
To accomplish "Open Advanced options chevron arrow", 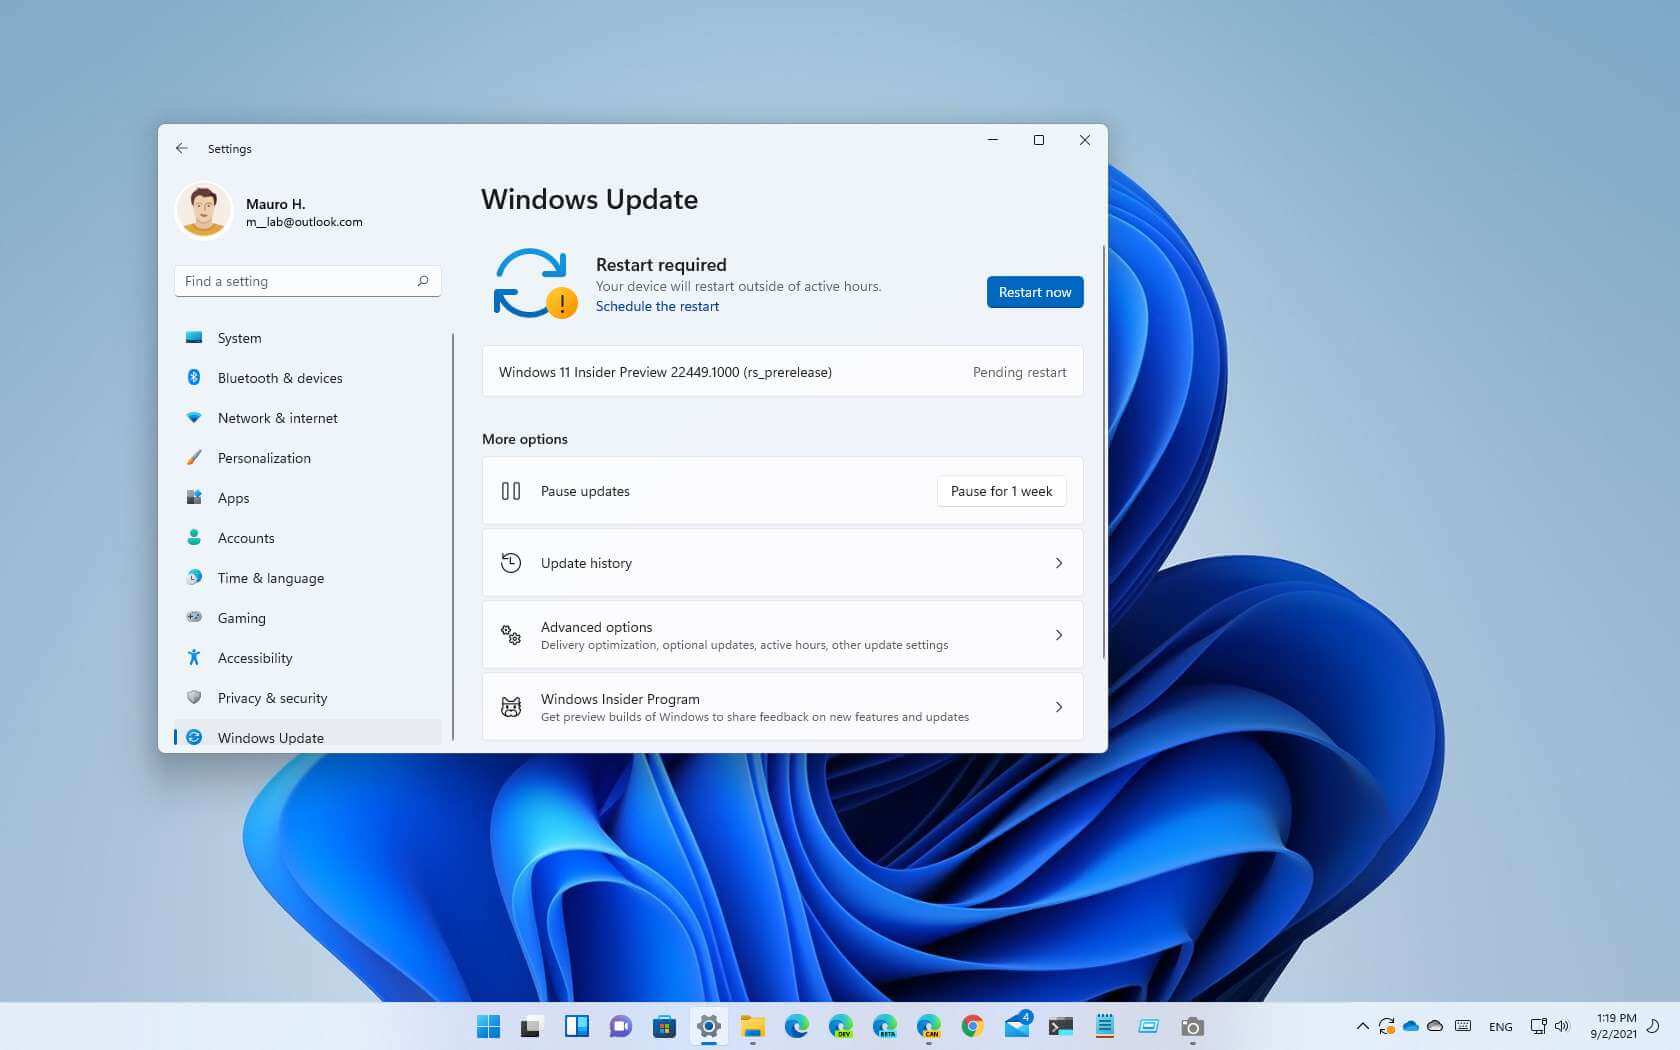I will [1059, 635].
